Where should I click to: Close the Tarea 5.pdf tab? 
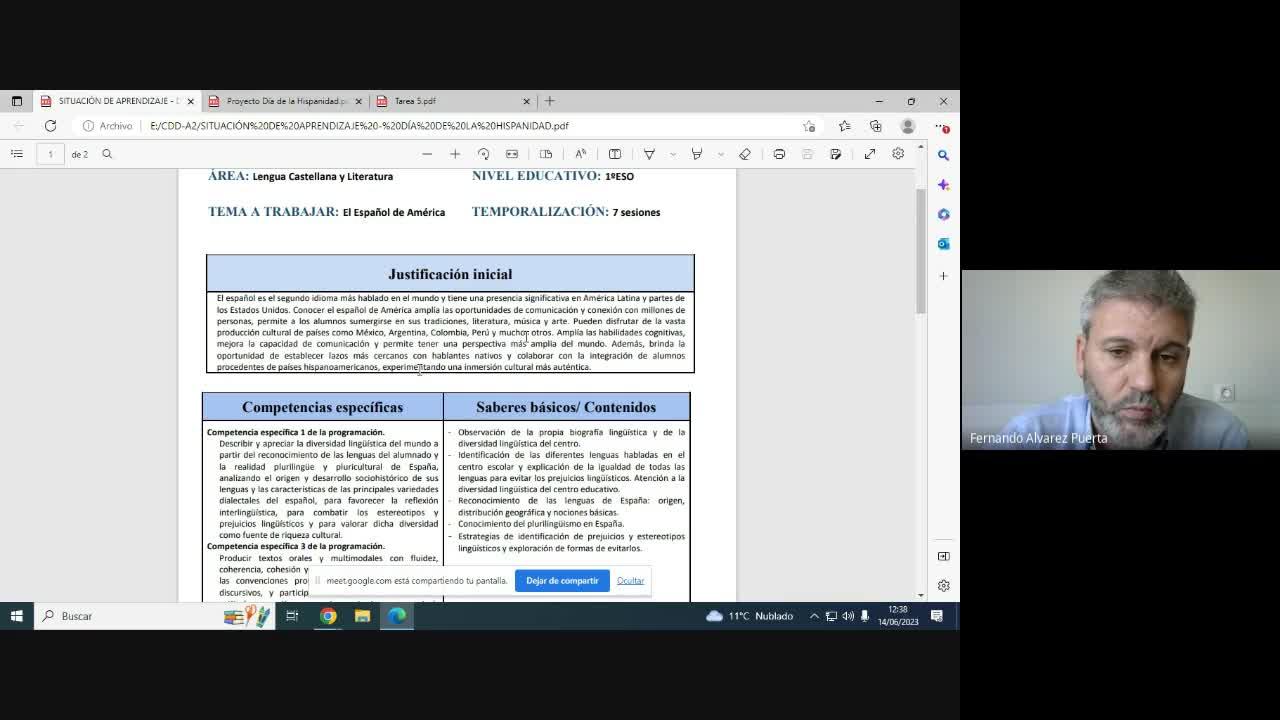click(526, 101)
